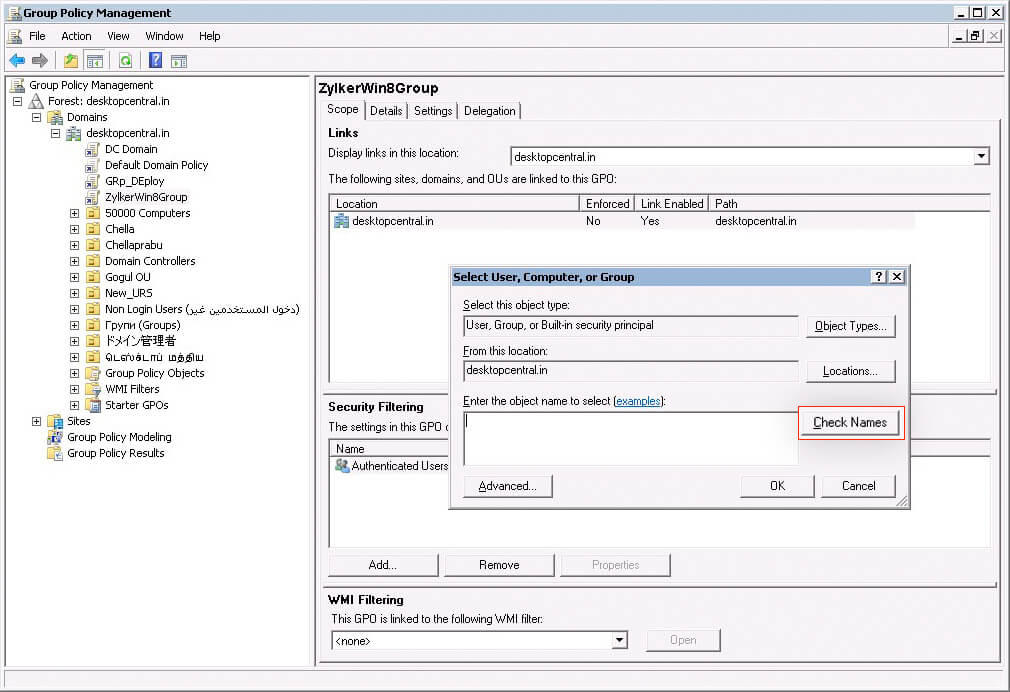Click the Check Names button
This screenshot has width=1010, height=692.
coord(850,422)
